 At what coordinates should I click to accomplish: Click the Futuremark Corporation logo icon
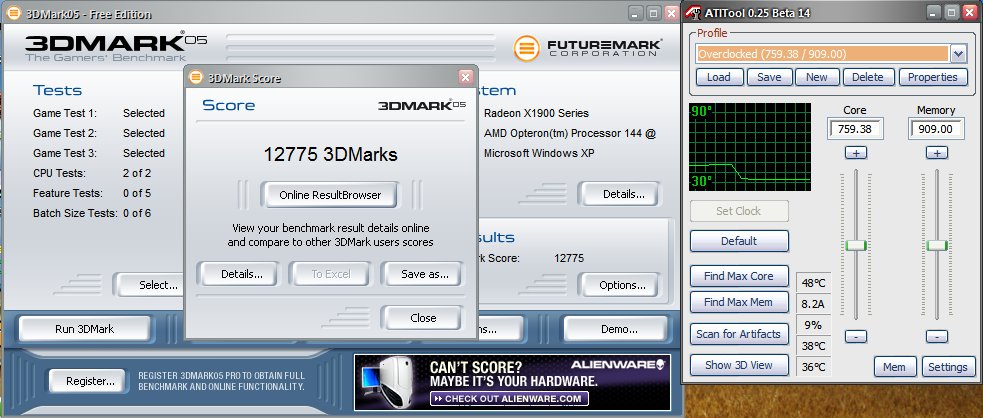[x=527, y=48]
